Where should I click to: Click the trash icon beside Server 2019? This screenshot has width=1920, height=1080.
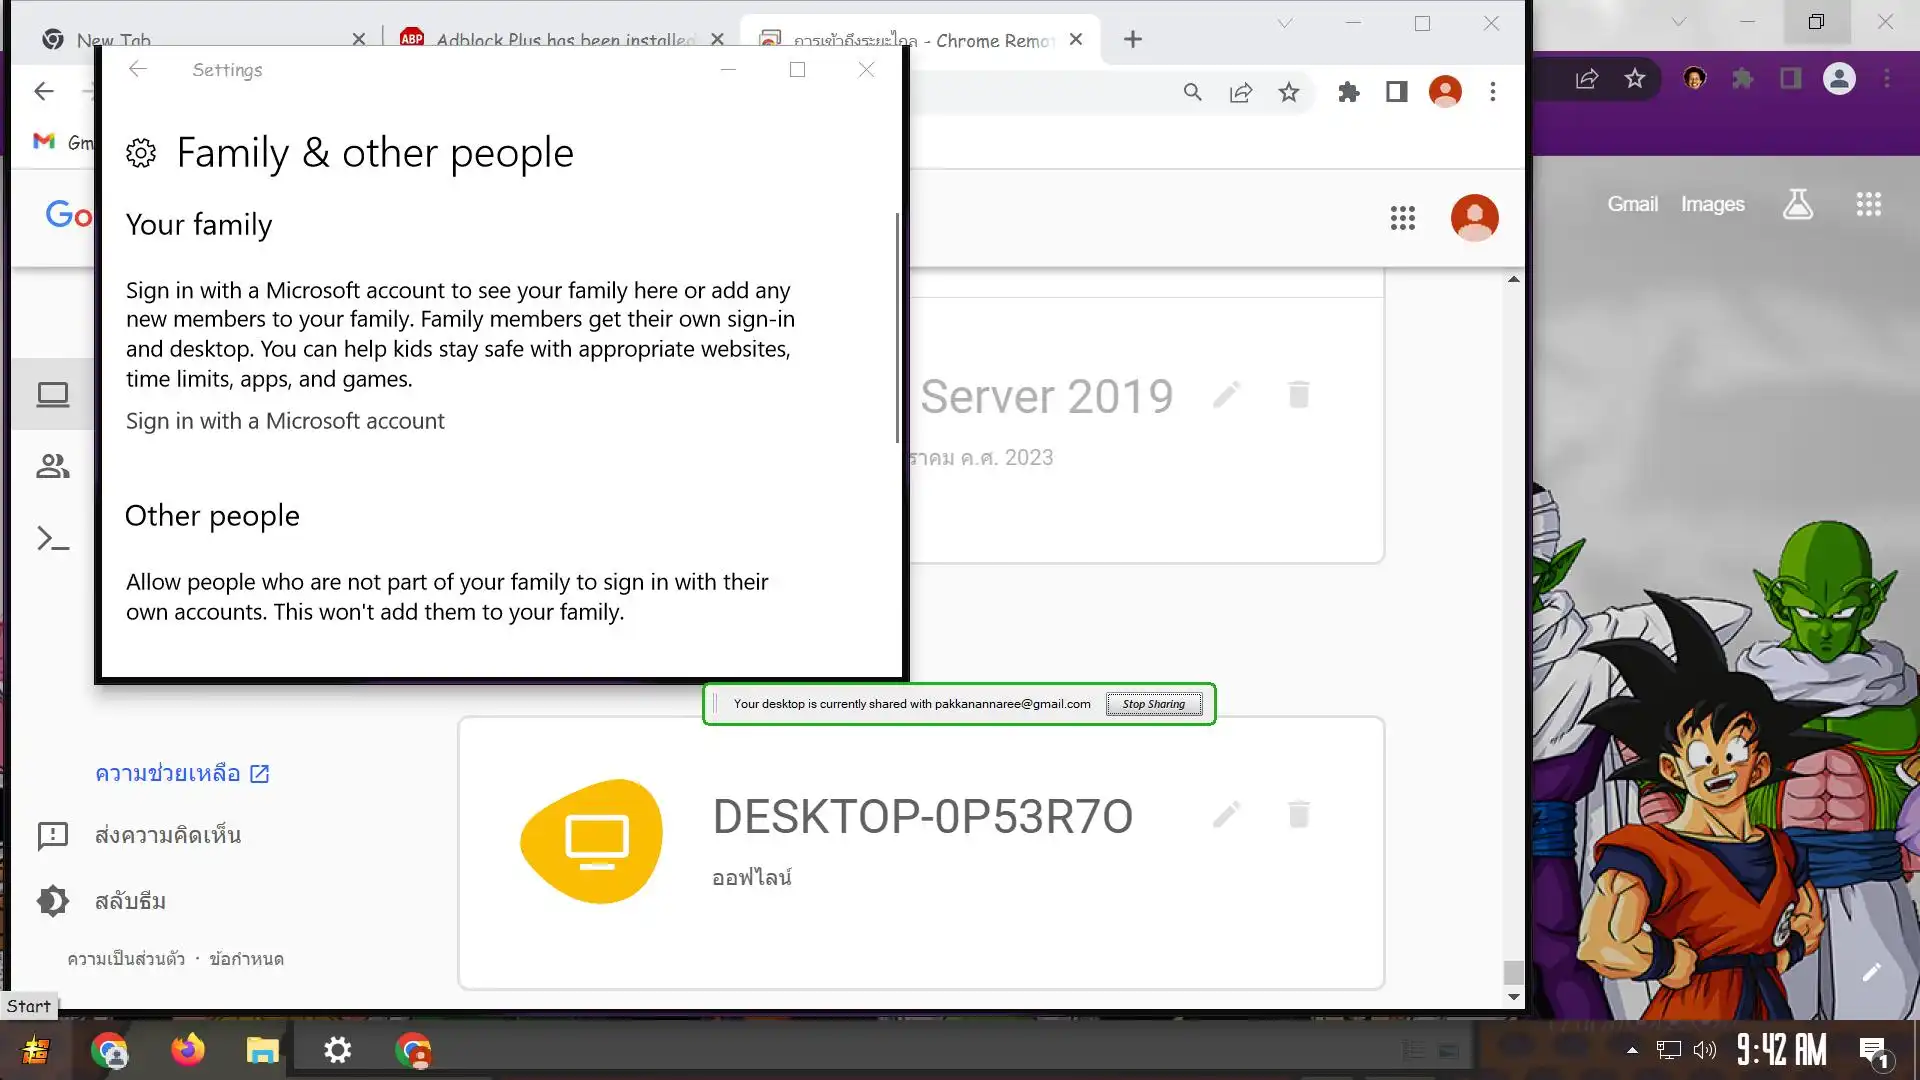pyautogui.click(x=1298, y=395)
